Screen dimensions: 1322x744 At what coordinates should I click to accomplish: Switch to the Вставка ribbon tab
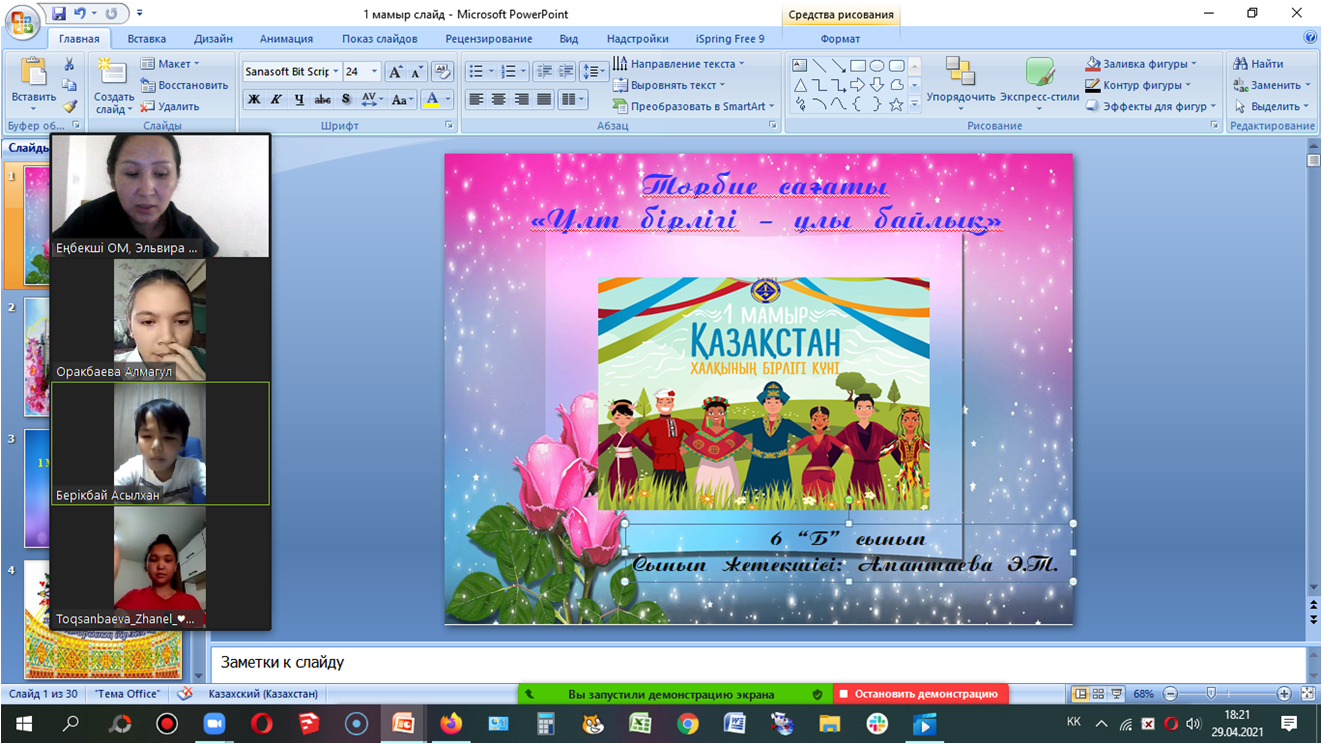coord(147,39)
